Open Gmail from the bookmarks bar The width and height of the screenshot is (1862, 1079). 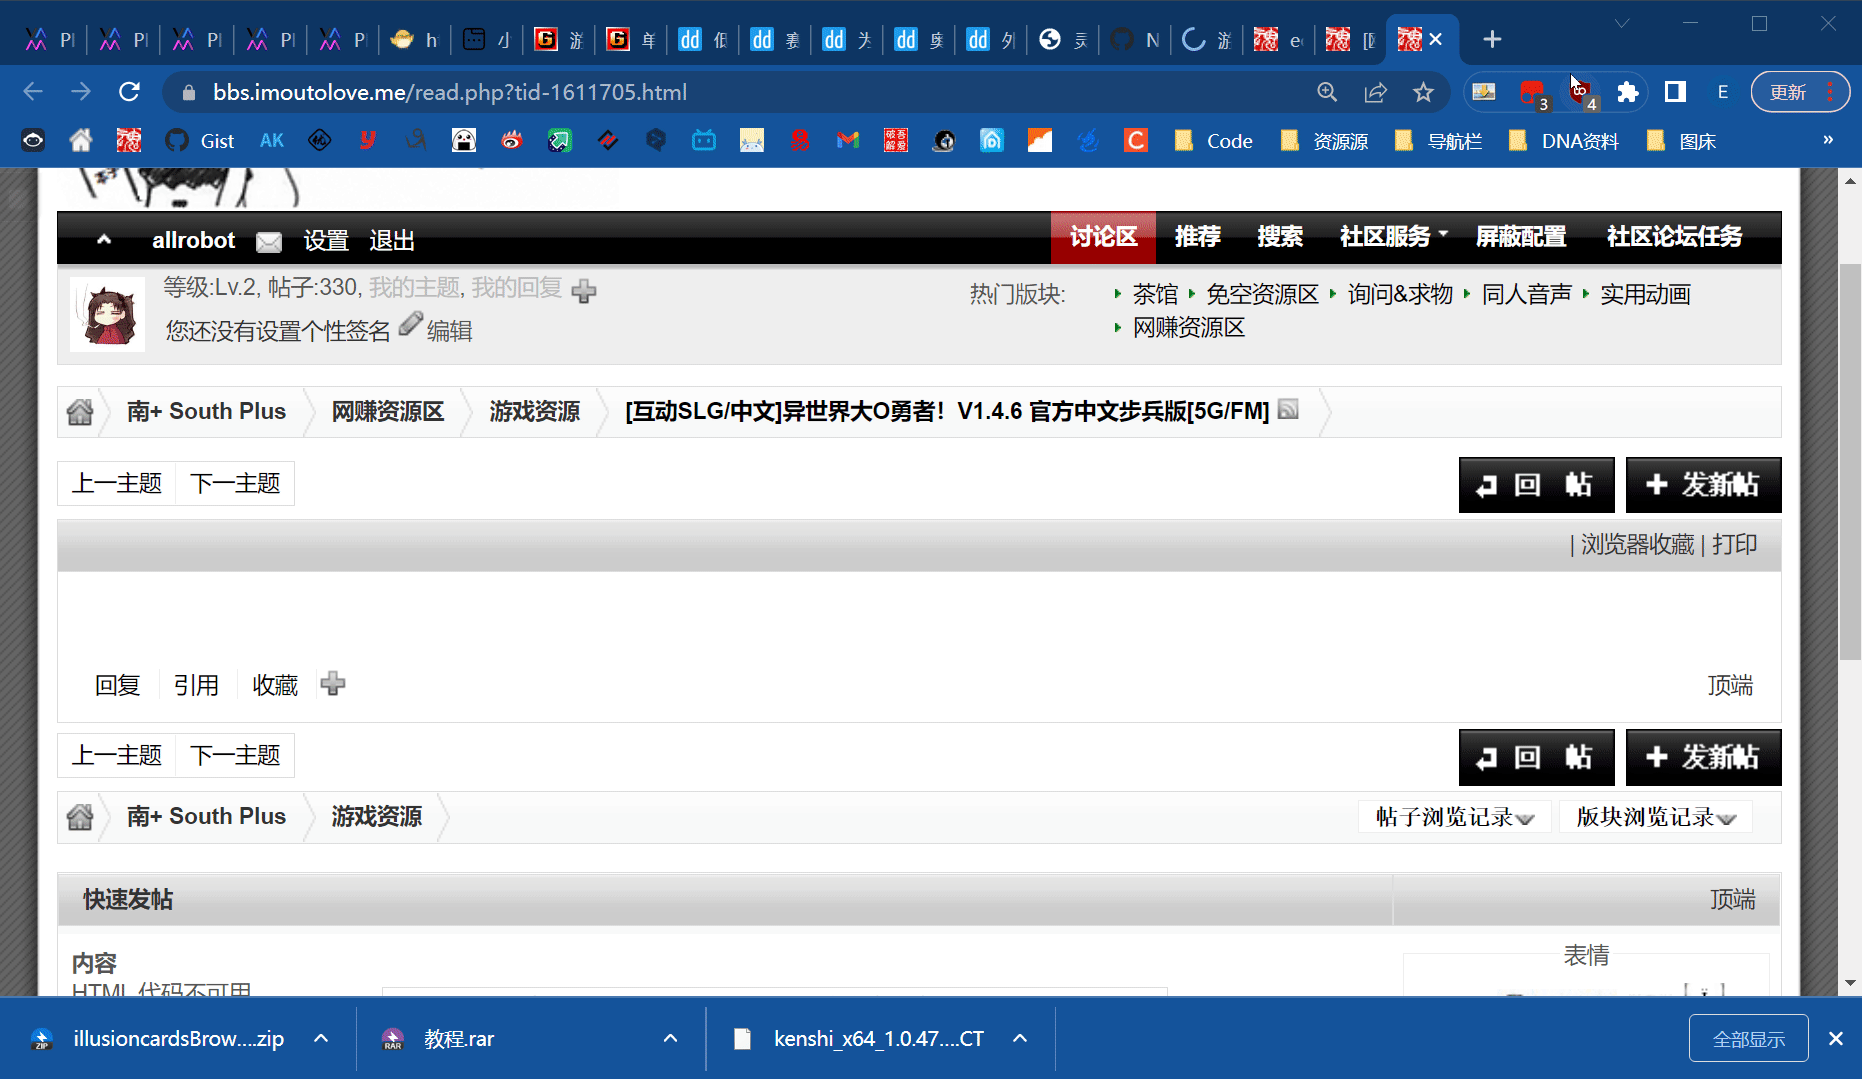click(848, 140)
